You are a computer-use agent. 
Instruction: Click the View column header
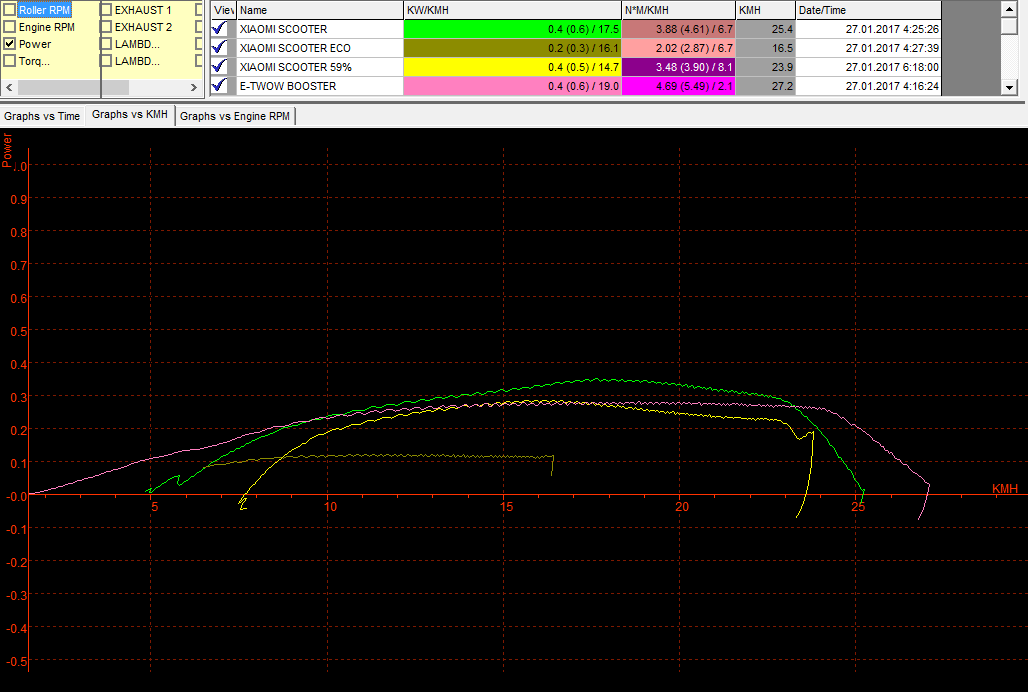point(224,10)
